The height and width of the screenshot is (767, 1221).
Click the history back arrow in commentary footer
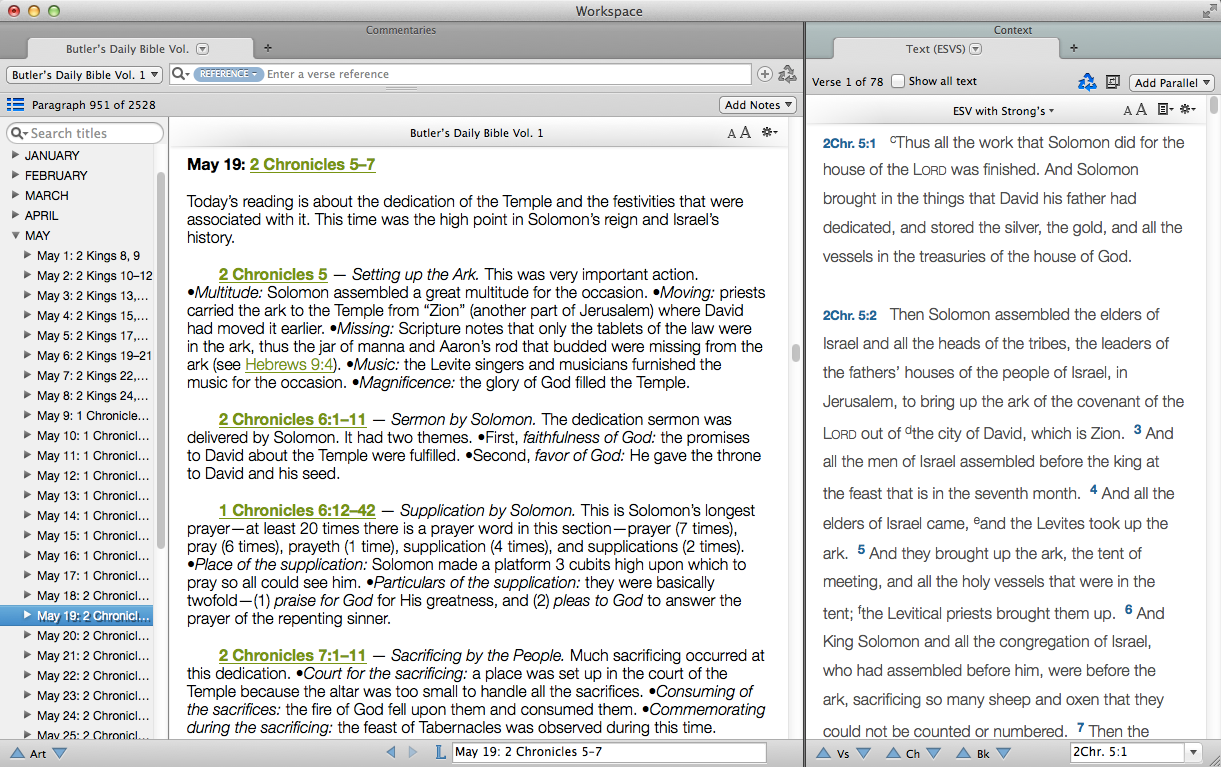[x=391, y=752]
